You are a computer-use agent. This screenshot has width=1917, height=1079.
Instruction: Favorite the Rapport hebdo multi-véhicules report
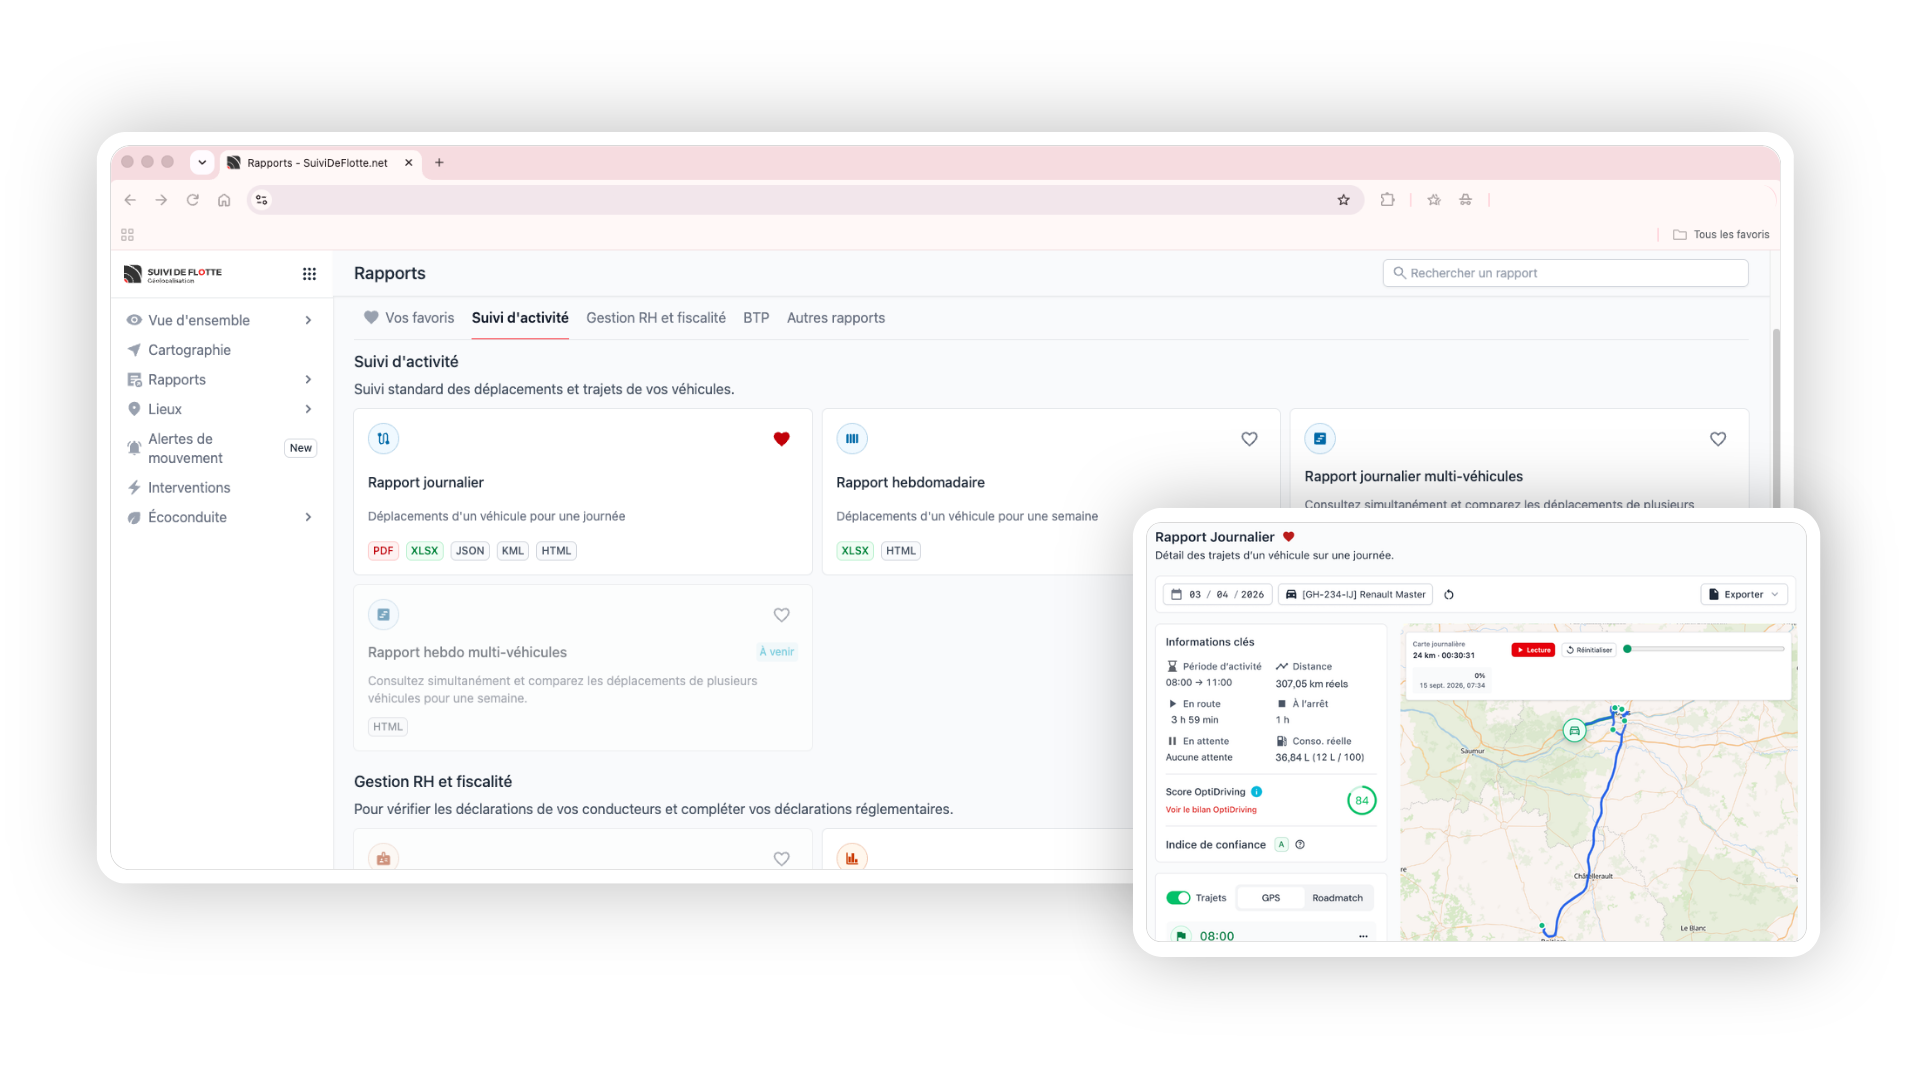point(781,615)
